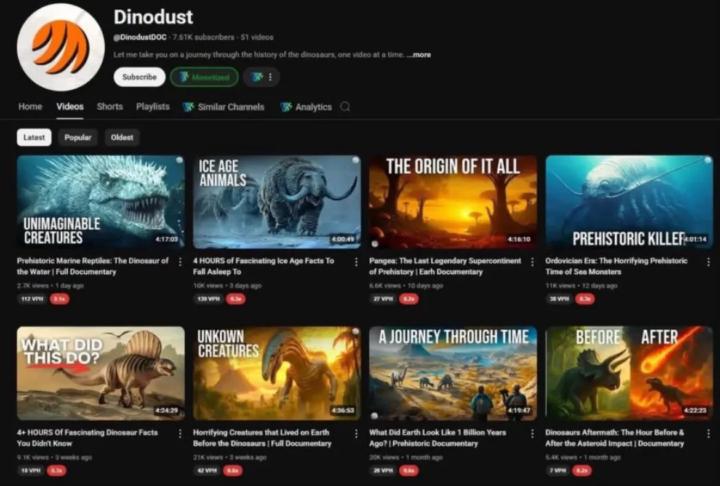Click red multiplier badge under Prehistoric Marine Reptiles
Image resolution: width=720 pixels, height=486 pixels.
click(60, 299)
